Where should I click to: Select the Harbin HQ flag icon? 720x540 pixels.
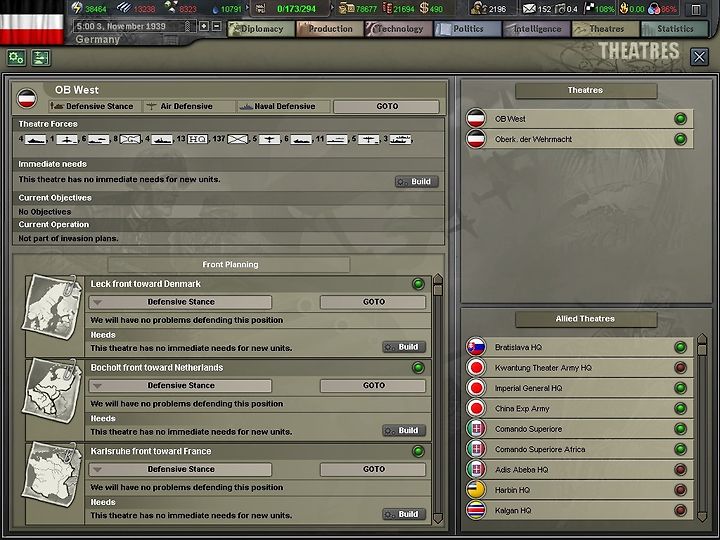coord(476,490)
